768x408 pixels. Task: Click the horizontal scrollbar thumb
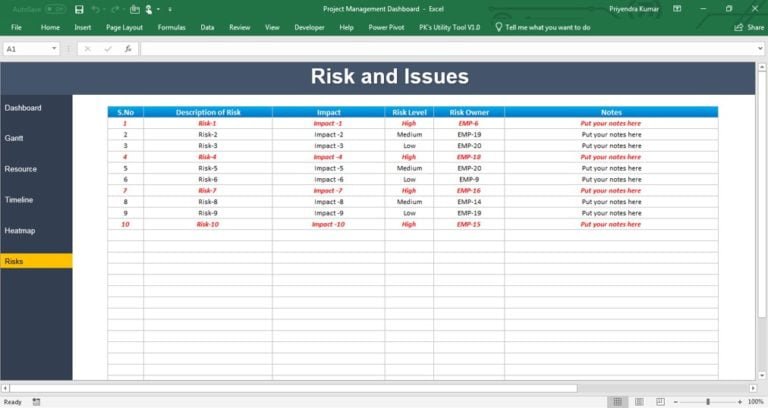(x=294, y=388)
